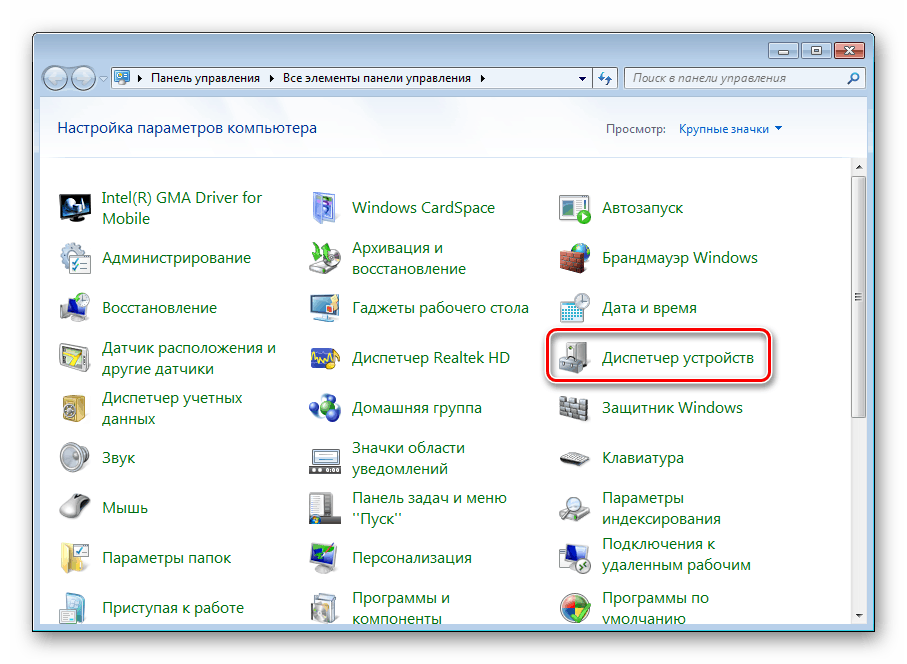Click Все элементы панели управления breadcrumb
907x664 pixels.
377,78
